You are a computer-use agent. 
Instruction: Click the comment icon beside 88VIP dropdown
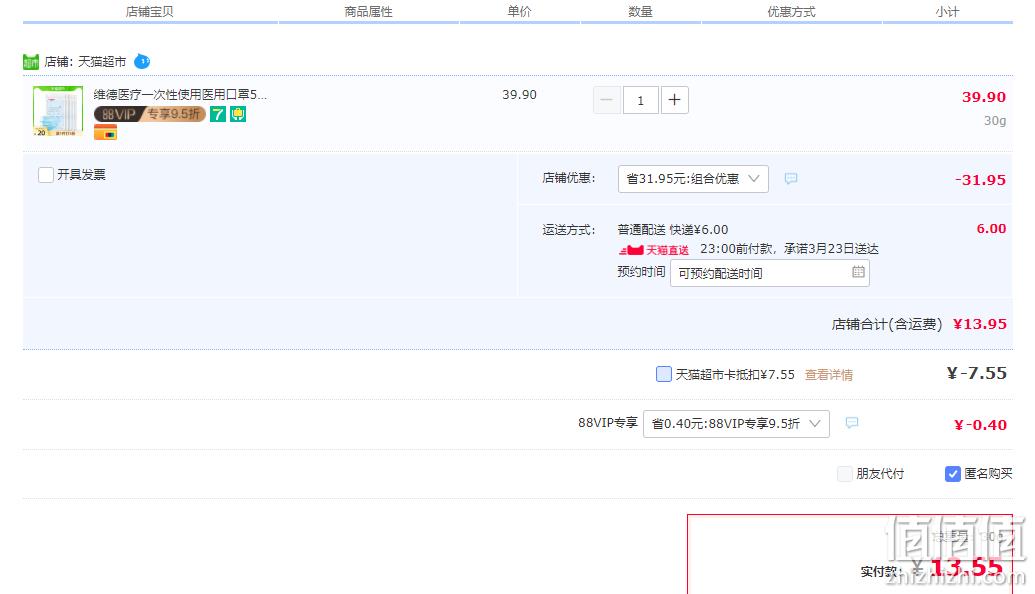tap(852, 423)
